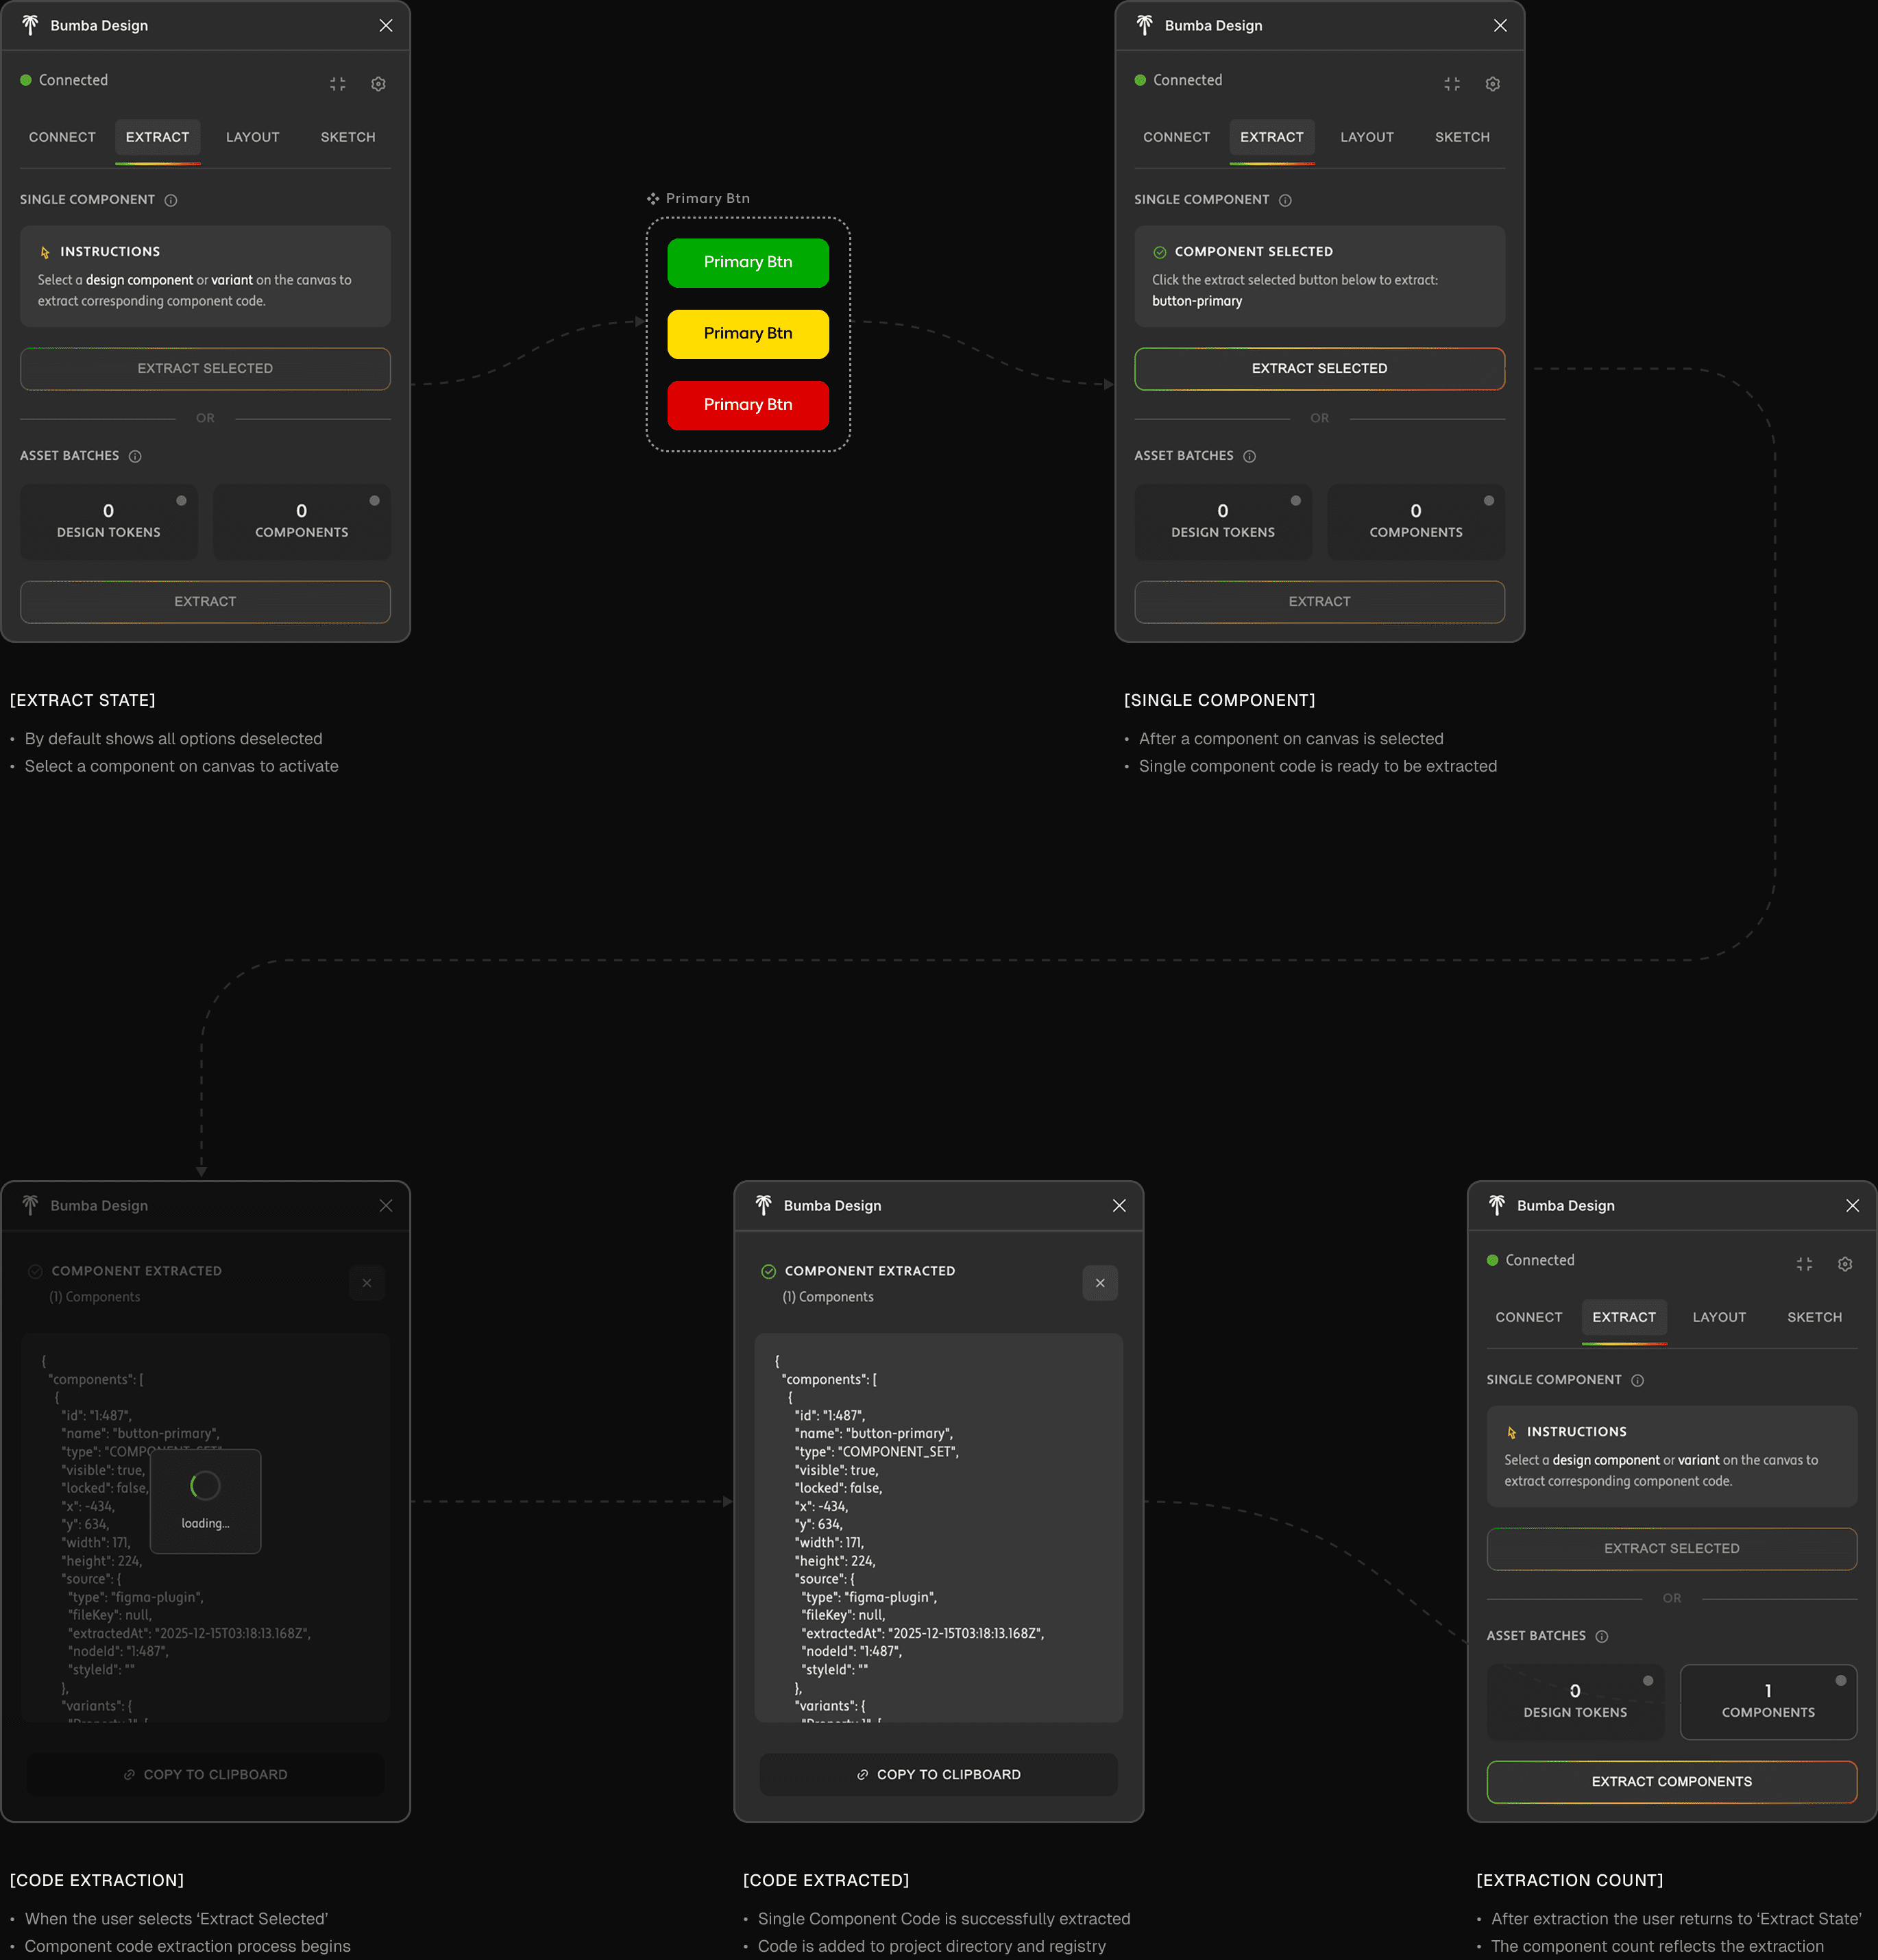The image size is (1878, 1960).
Task: Open Connect tab in bottom-right panel
Action: pyautogui.click(x=1528, y=1317)
